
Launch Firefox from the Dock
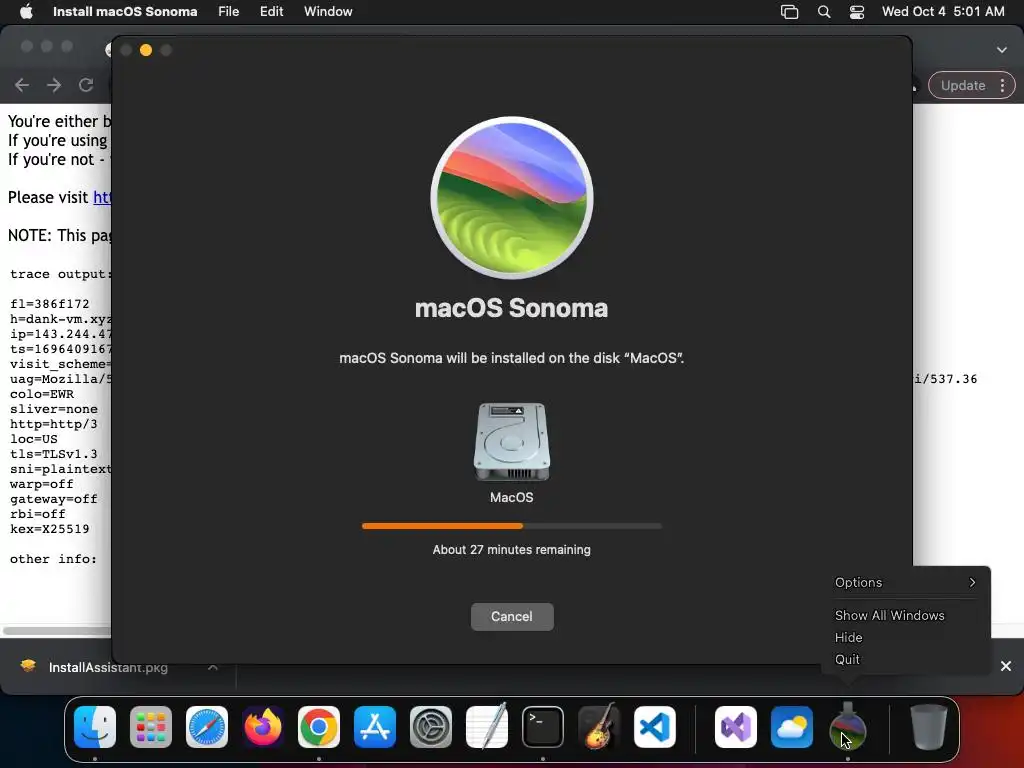(x=263, y=727)
